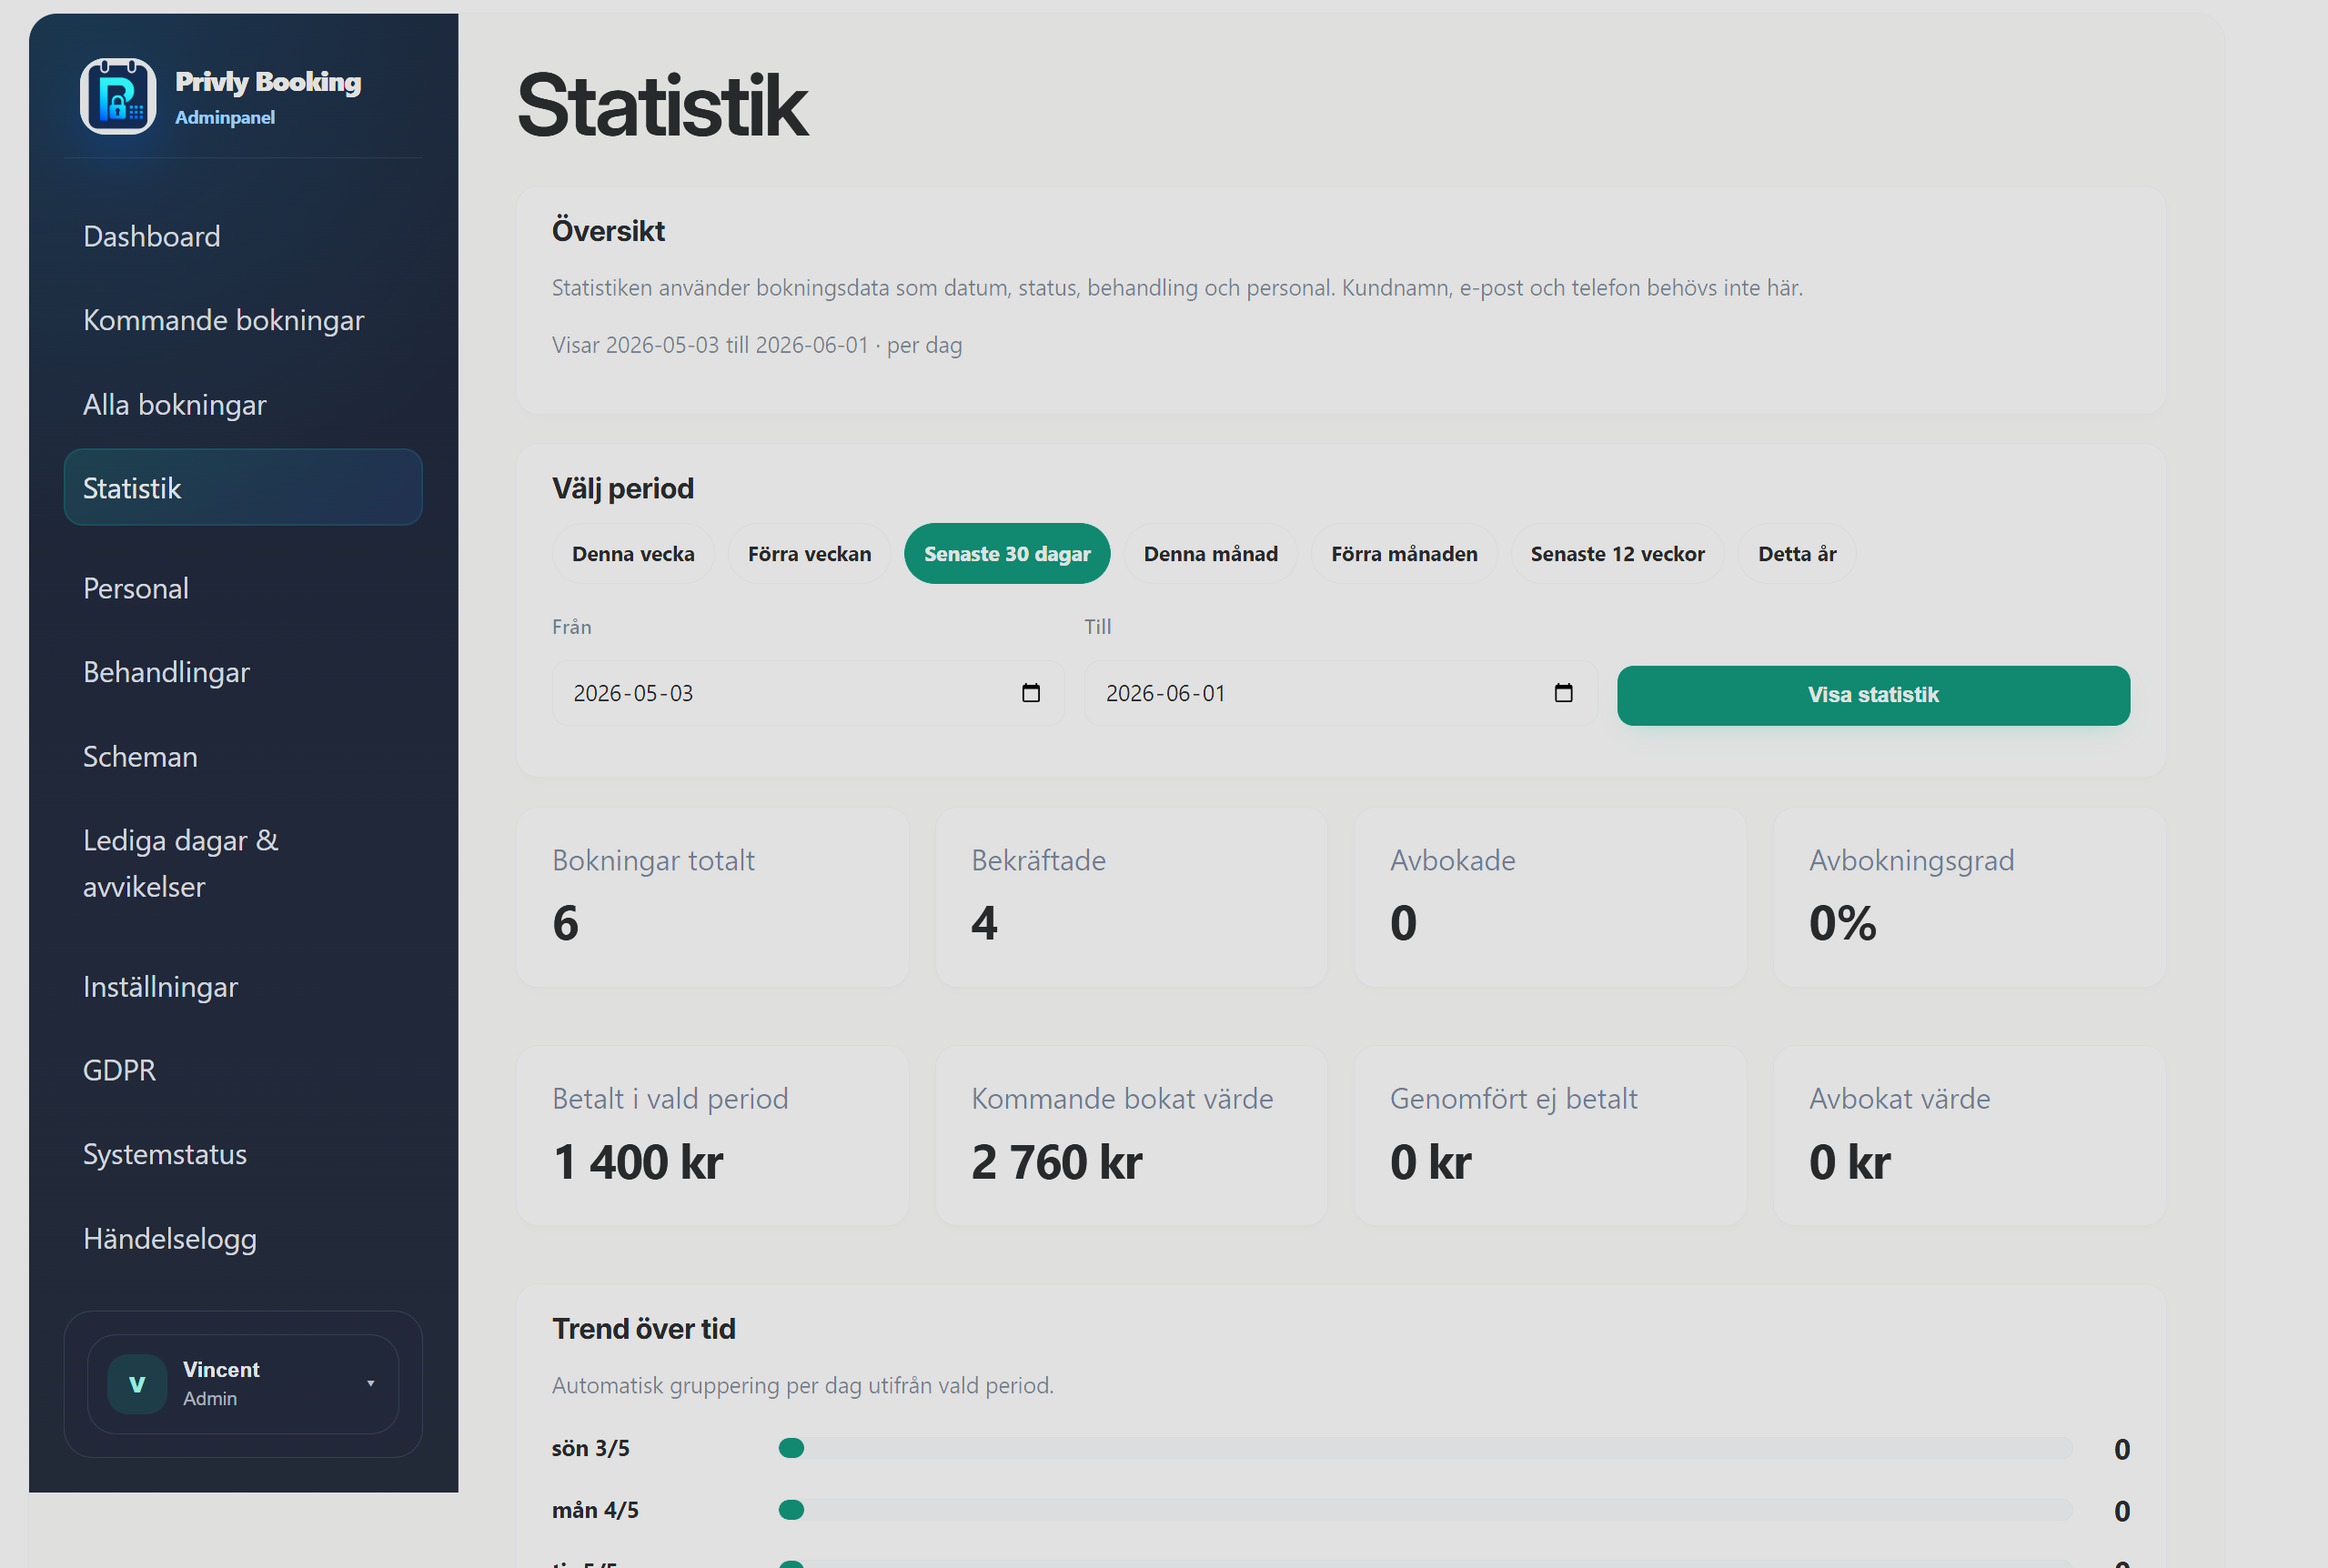Click the Bekräftade stat card
Screen dimensions: 2328x1568
1131,897
